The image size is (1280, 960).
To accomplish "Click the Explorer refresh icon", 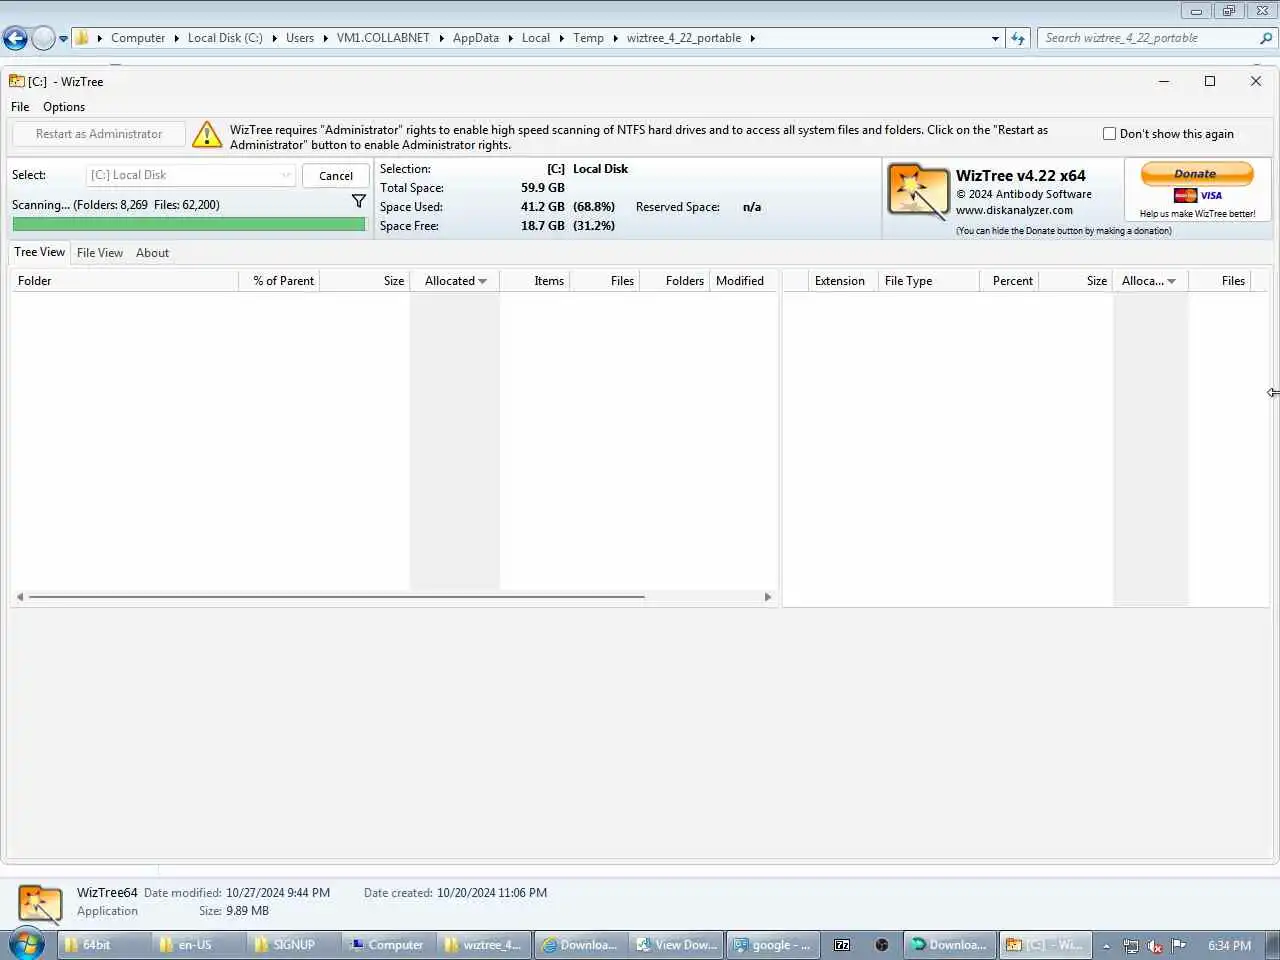I will click(x=1018, y=38).
